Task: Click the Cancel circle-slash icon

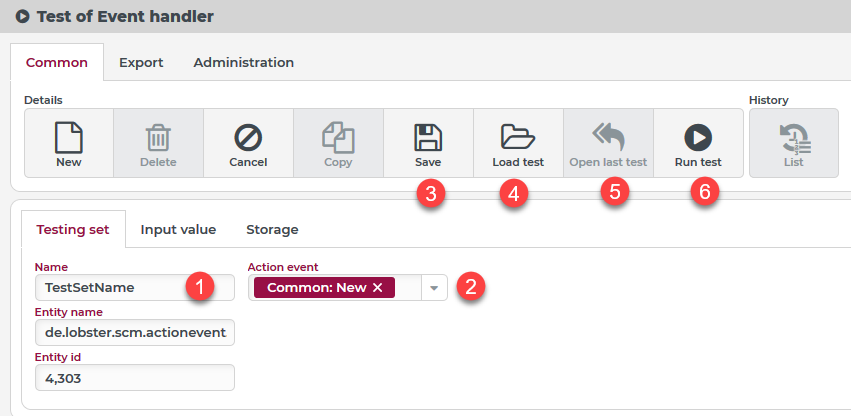Action: [249, 138]
